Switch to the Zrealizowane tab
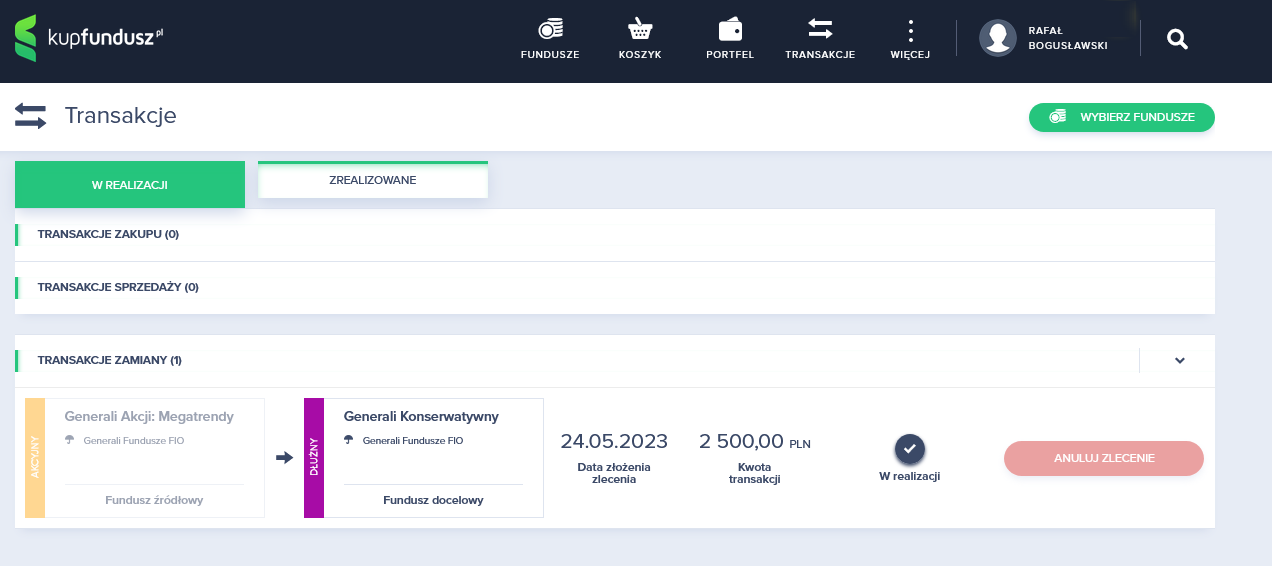Image resolution: width=1272 pixels, height=566 pixels. click(373, 180)
